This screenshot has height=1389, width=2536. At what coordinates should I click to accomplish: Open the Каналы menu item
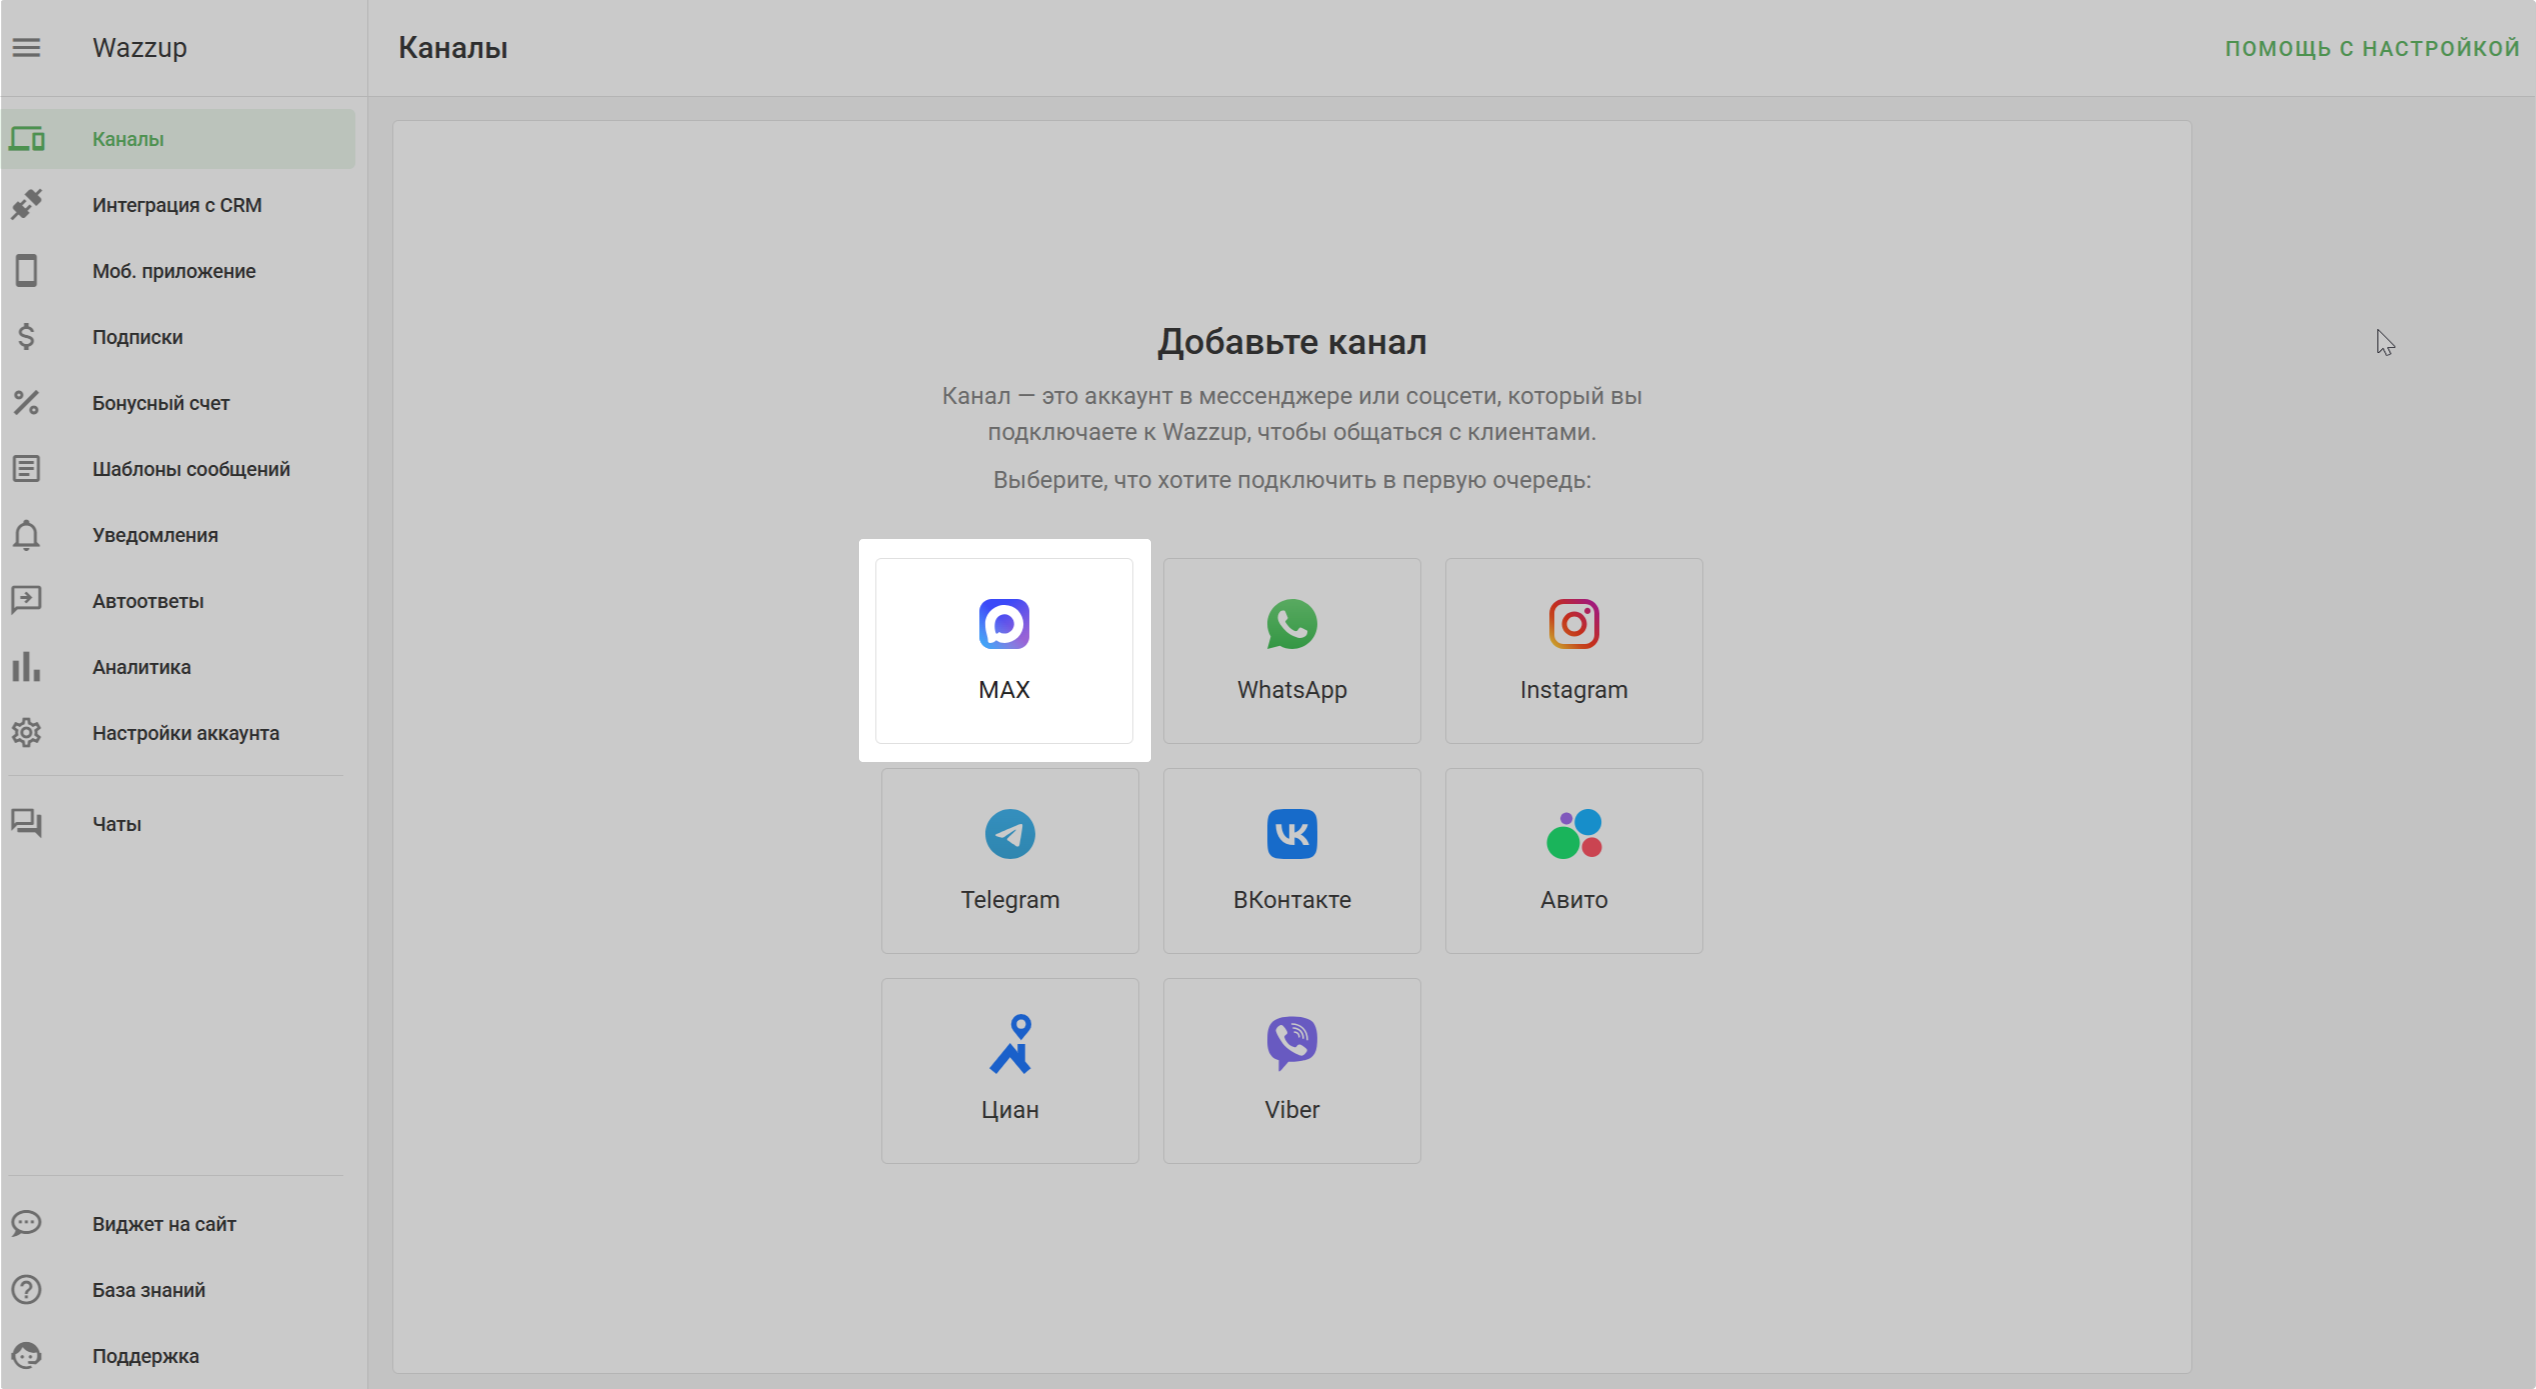[x=178, y=139]
